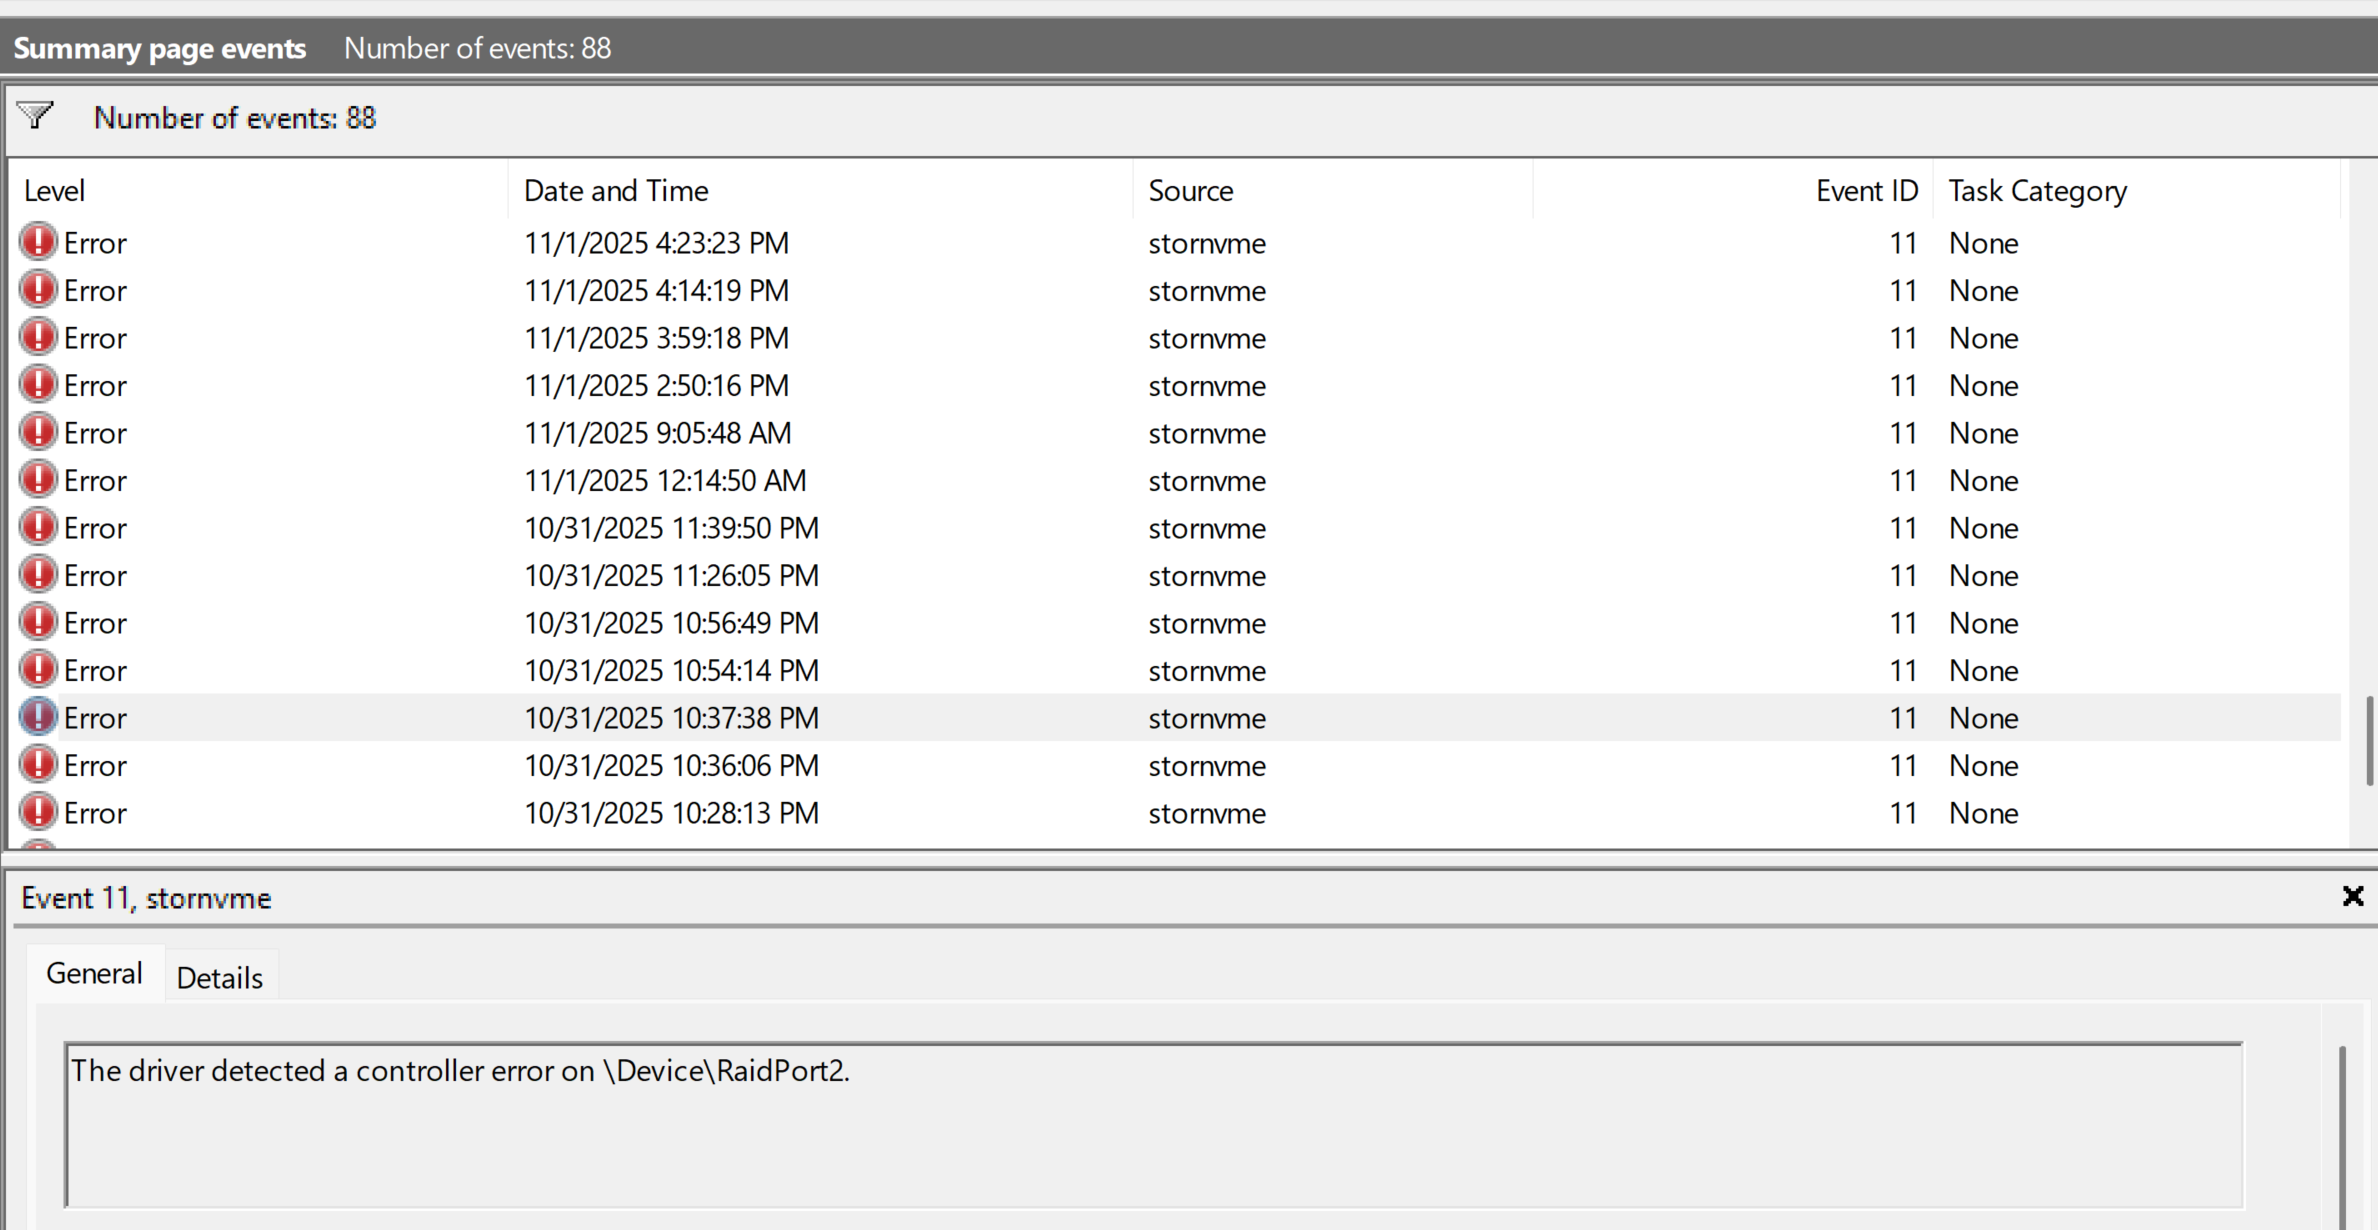Click error icon for 11:26:05 PM event
Viewport: 2378px width, 1230px height.
point(38,575)
